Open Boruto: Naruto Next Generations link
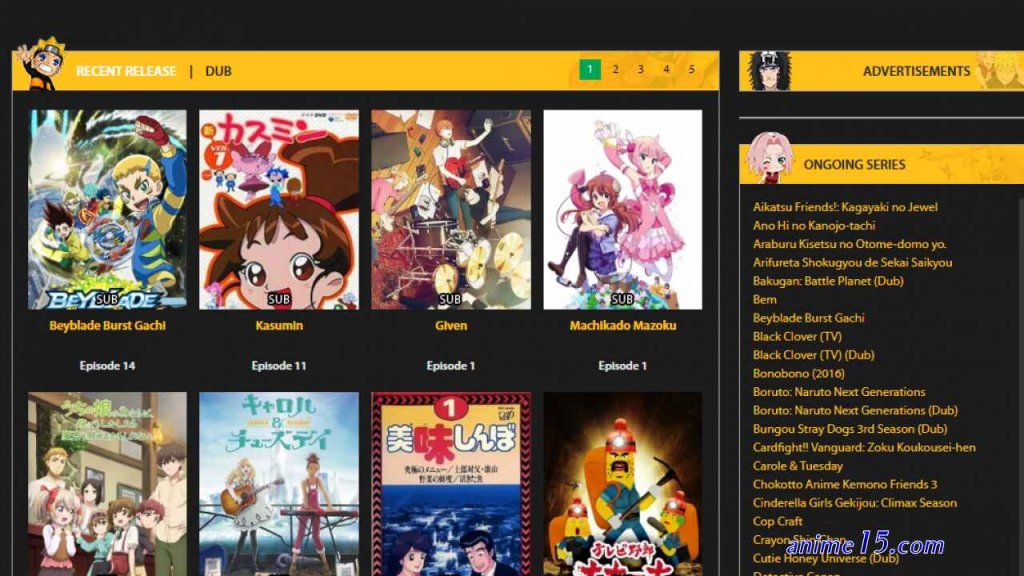The width and height of the screenshot is (1024, 576). 839,392
